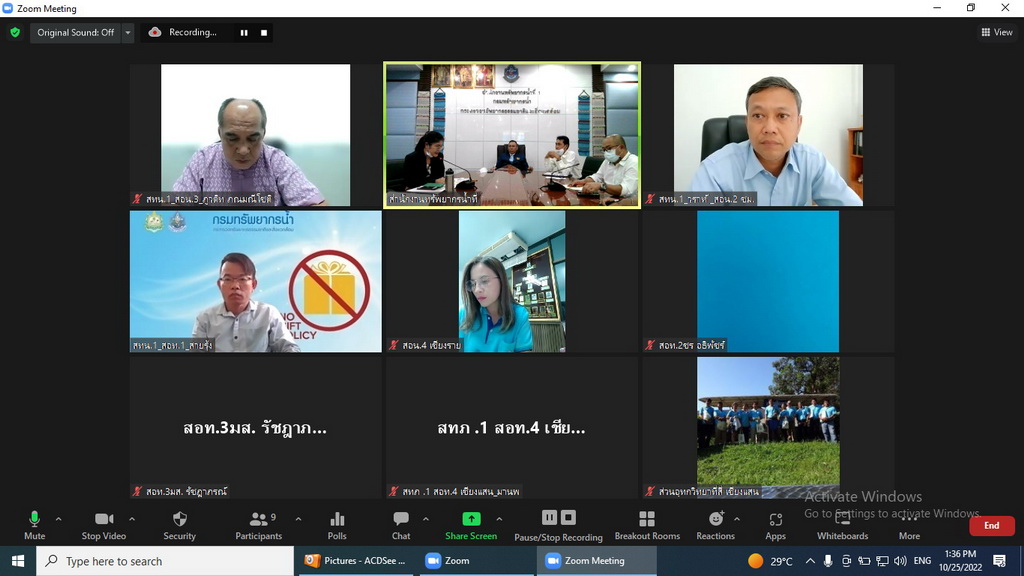Select the highlighted meeting room video tile
The image size is (1024, 576).
pyautogui.click(x=512, y=135)
